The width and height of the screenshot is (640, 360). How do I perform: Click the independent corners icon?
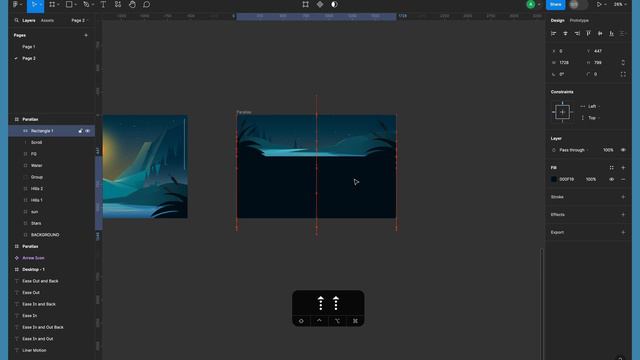623,74
